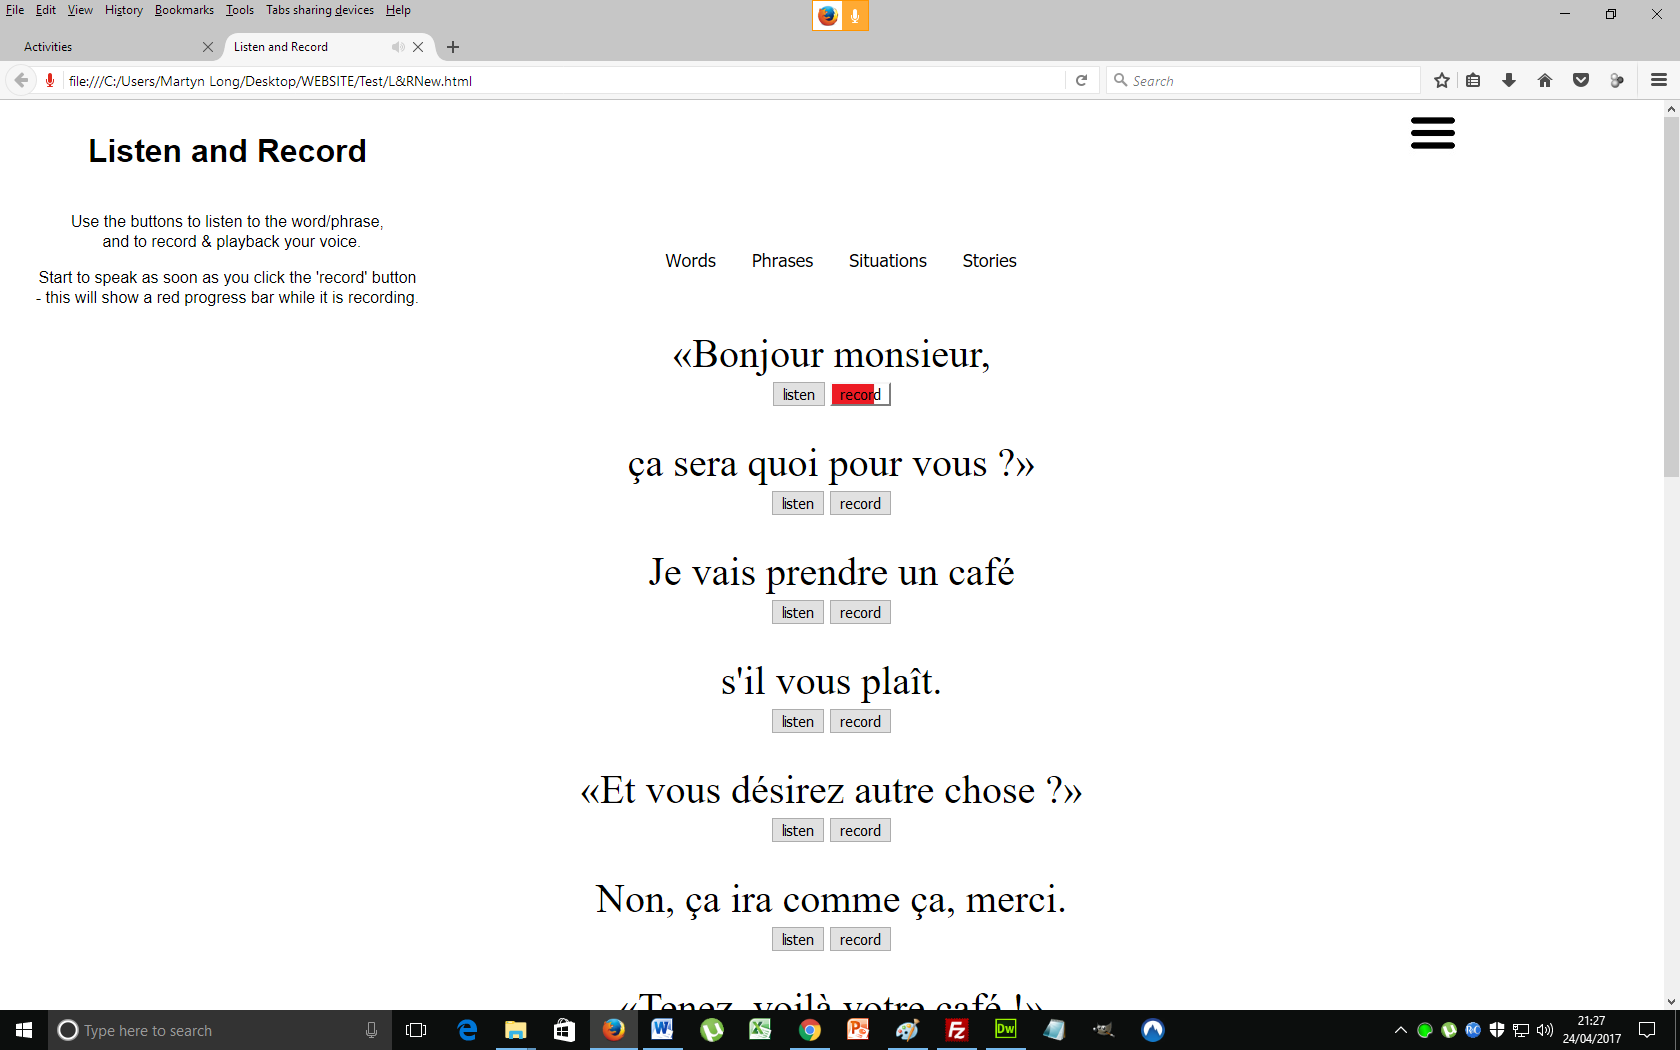Open Dreamweaver from the taskbar
Image resolution: width=1680 pixels, height=1050 pixels.
[x=1005, y=1030]
